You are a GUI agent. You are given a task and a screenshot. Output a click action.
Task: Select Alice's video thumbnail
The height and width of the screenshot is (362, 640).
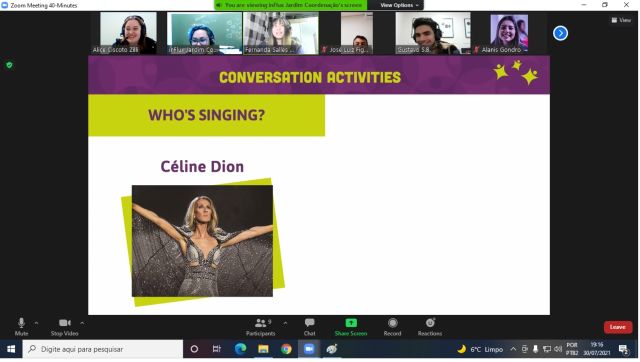[128, 33]
